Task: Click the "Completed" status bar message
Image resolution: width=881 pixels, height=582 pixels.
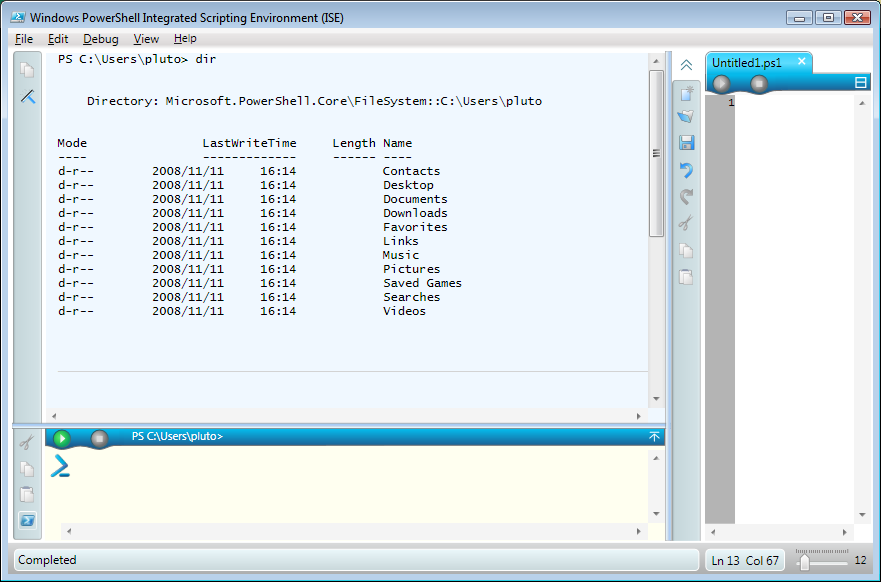Action: click(x=47, y=560)
